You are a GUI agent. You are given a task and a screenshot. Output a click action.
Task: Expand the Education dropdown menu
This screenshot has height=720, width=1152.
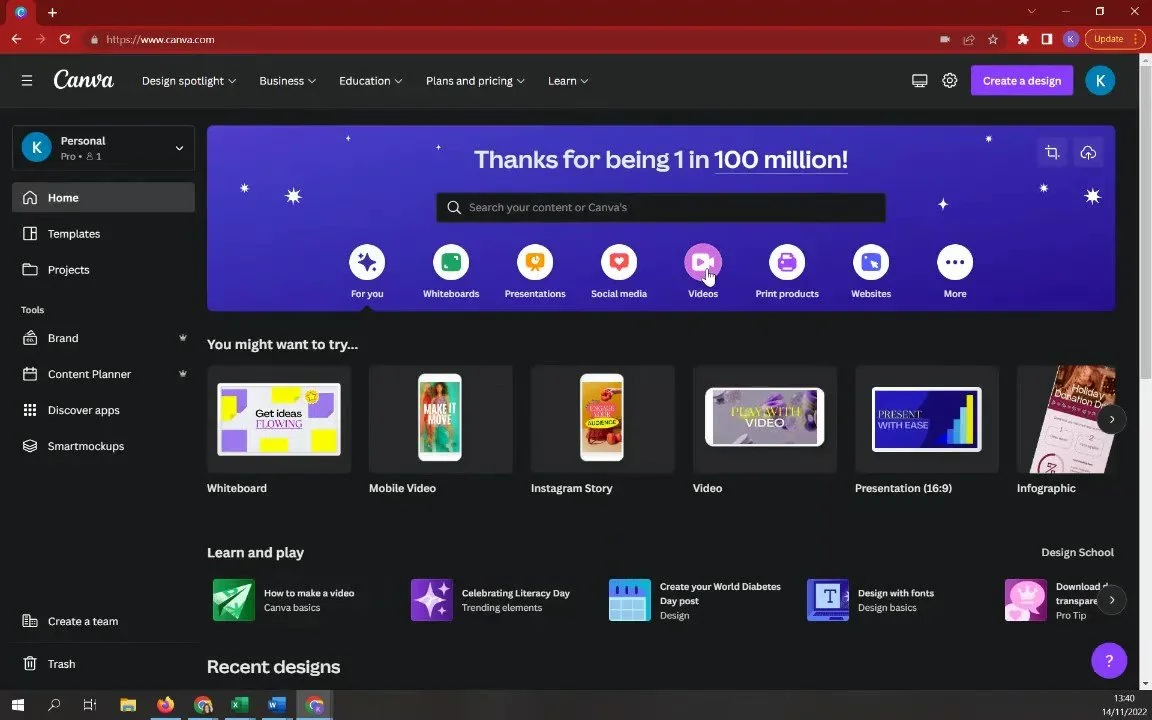tap(370, 81)
